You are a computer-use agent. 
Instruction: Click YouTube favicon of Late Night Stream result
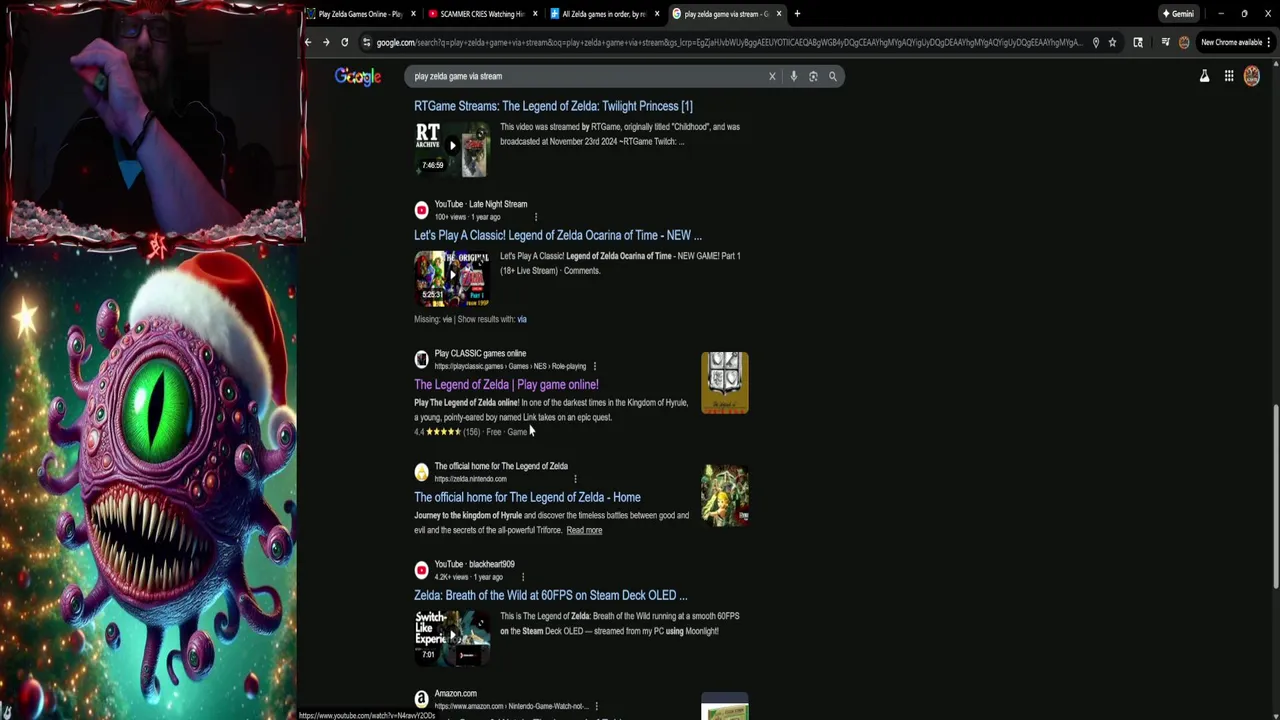click(x=421, y=210)
